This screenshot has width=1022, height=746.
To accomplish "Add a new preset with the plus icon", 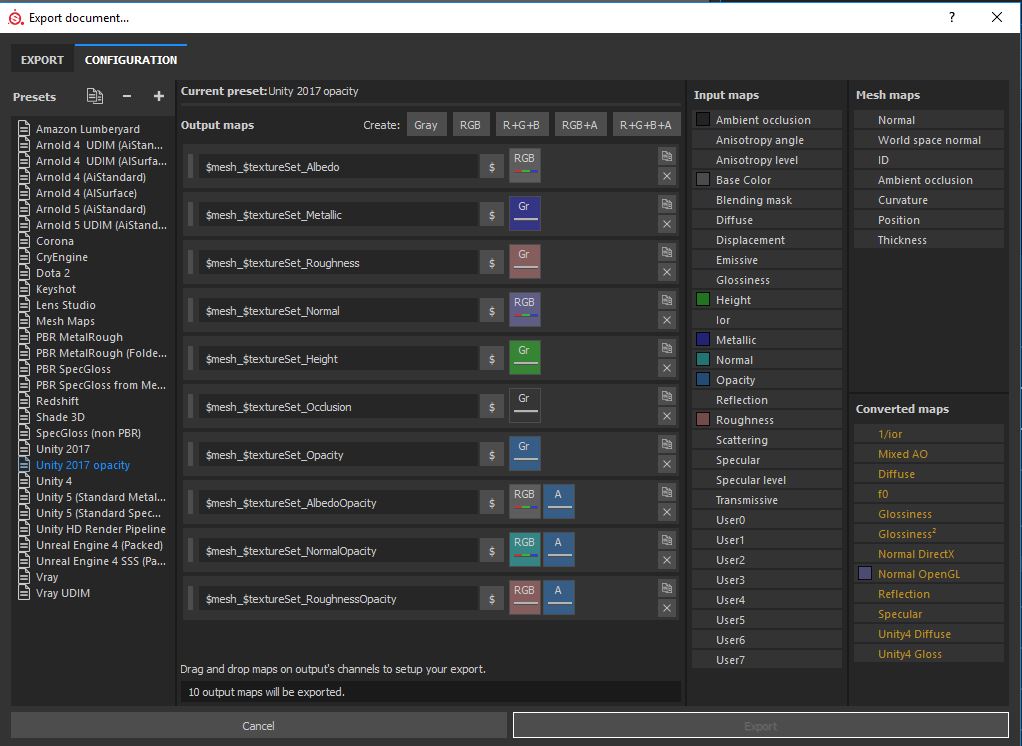I will (x=158, y=96).
